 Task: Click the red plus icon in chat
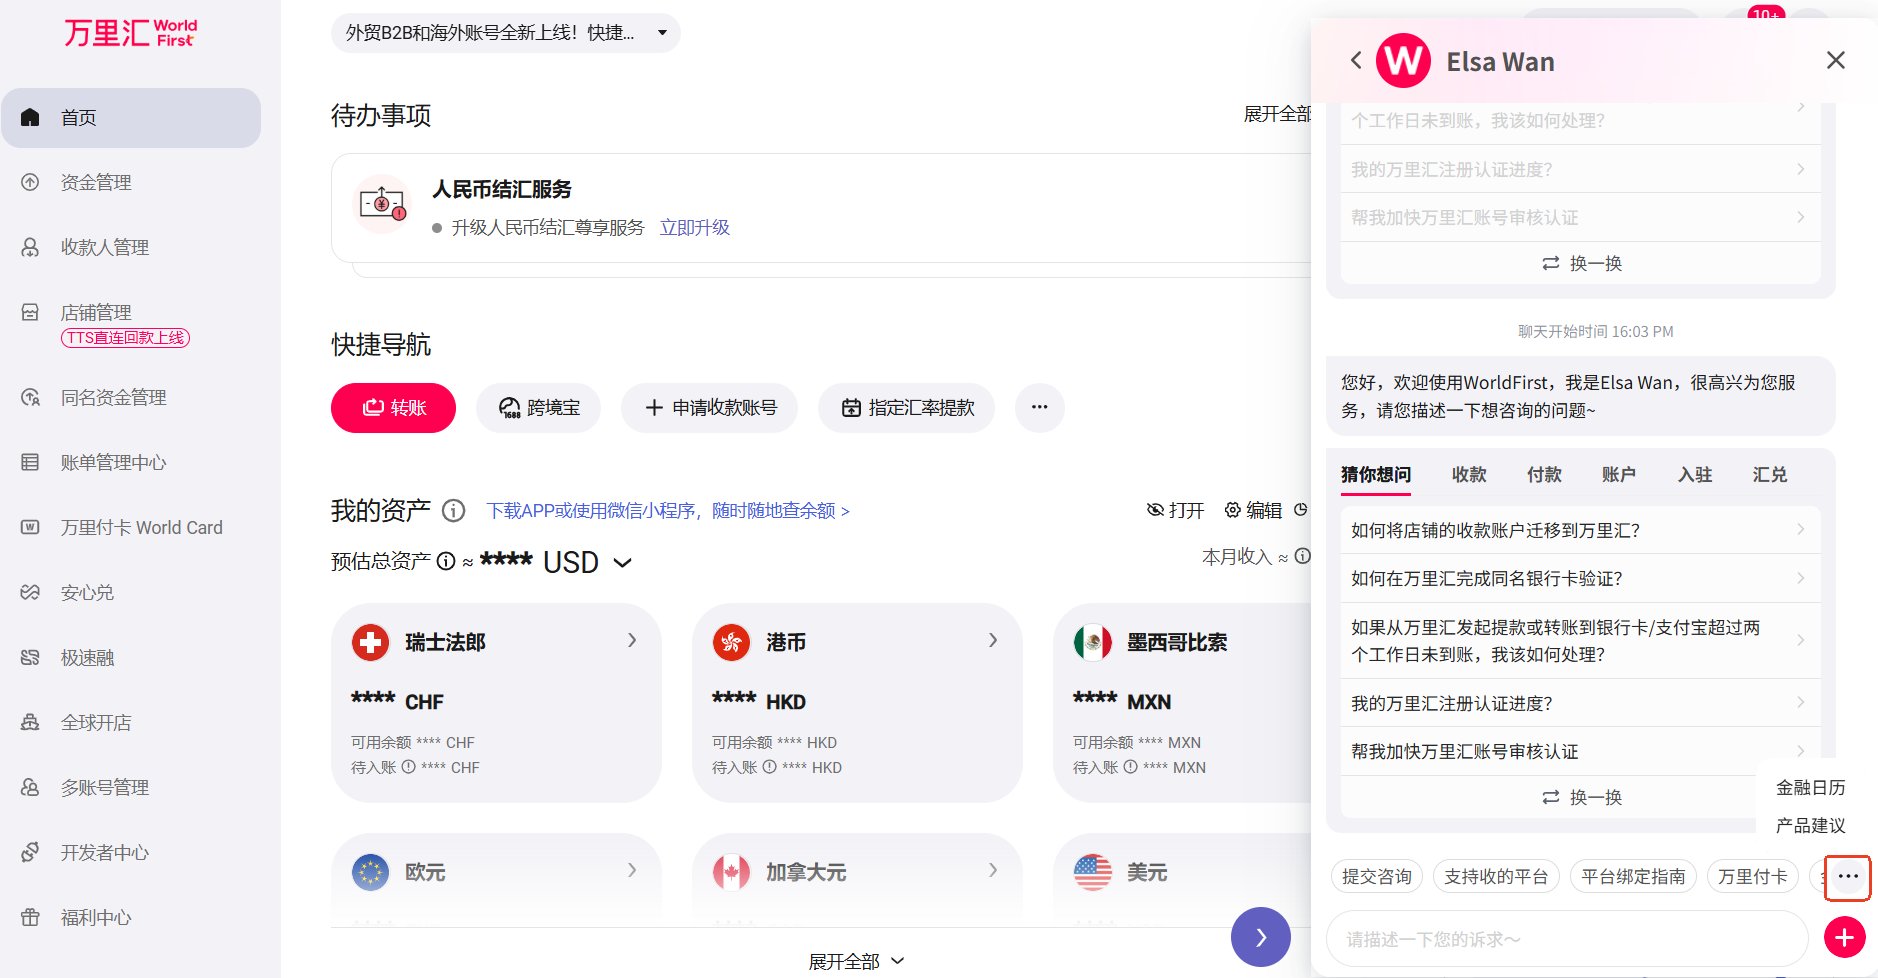coord(1844,938)
